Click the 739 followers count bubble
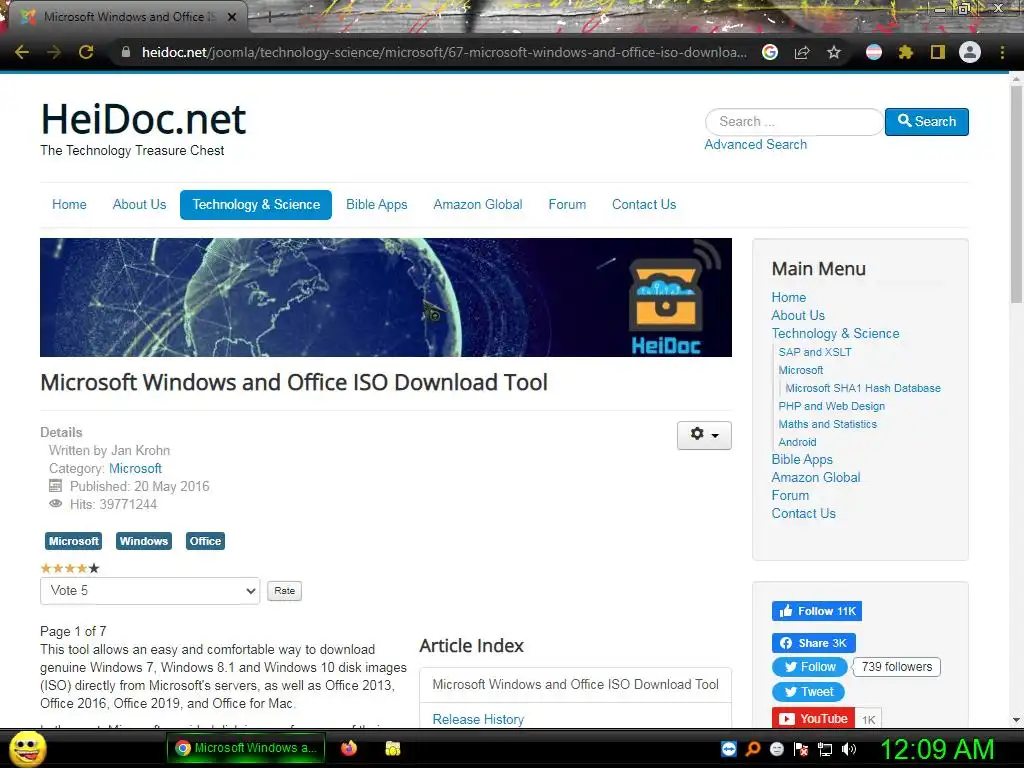The image size is (1024, 768). point(896,667)
